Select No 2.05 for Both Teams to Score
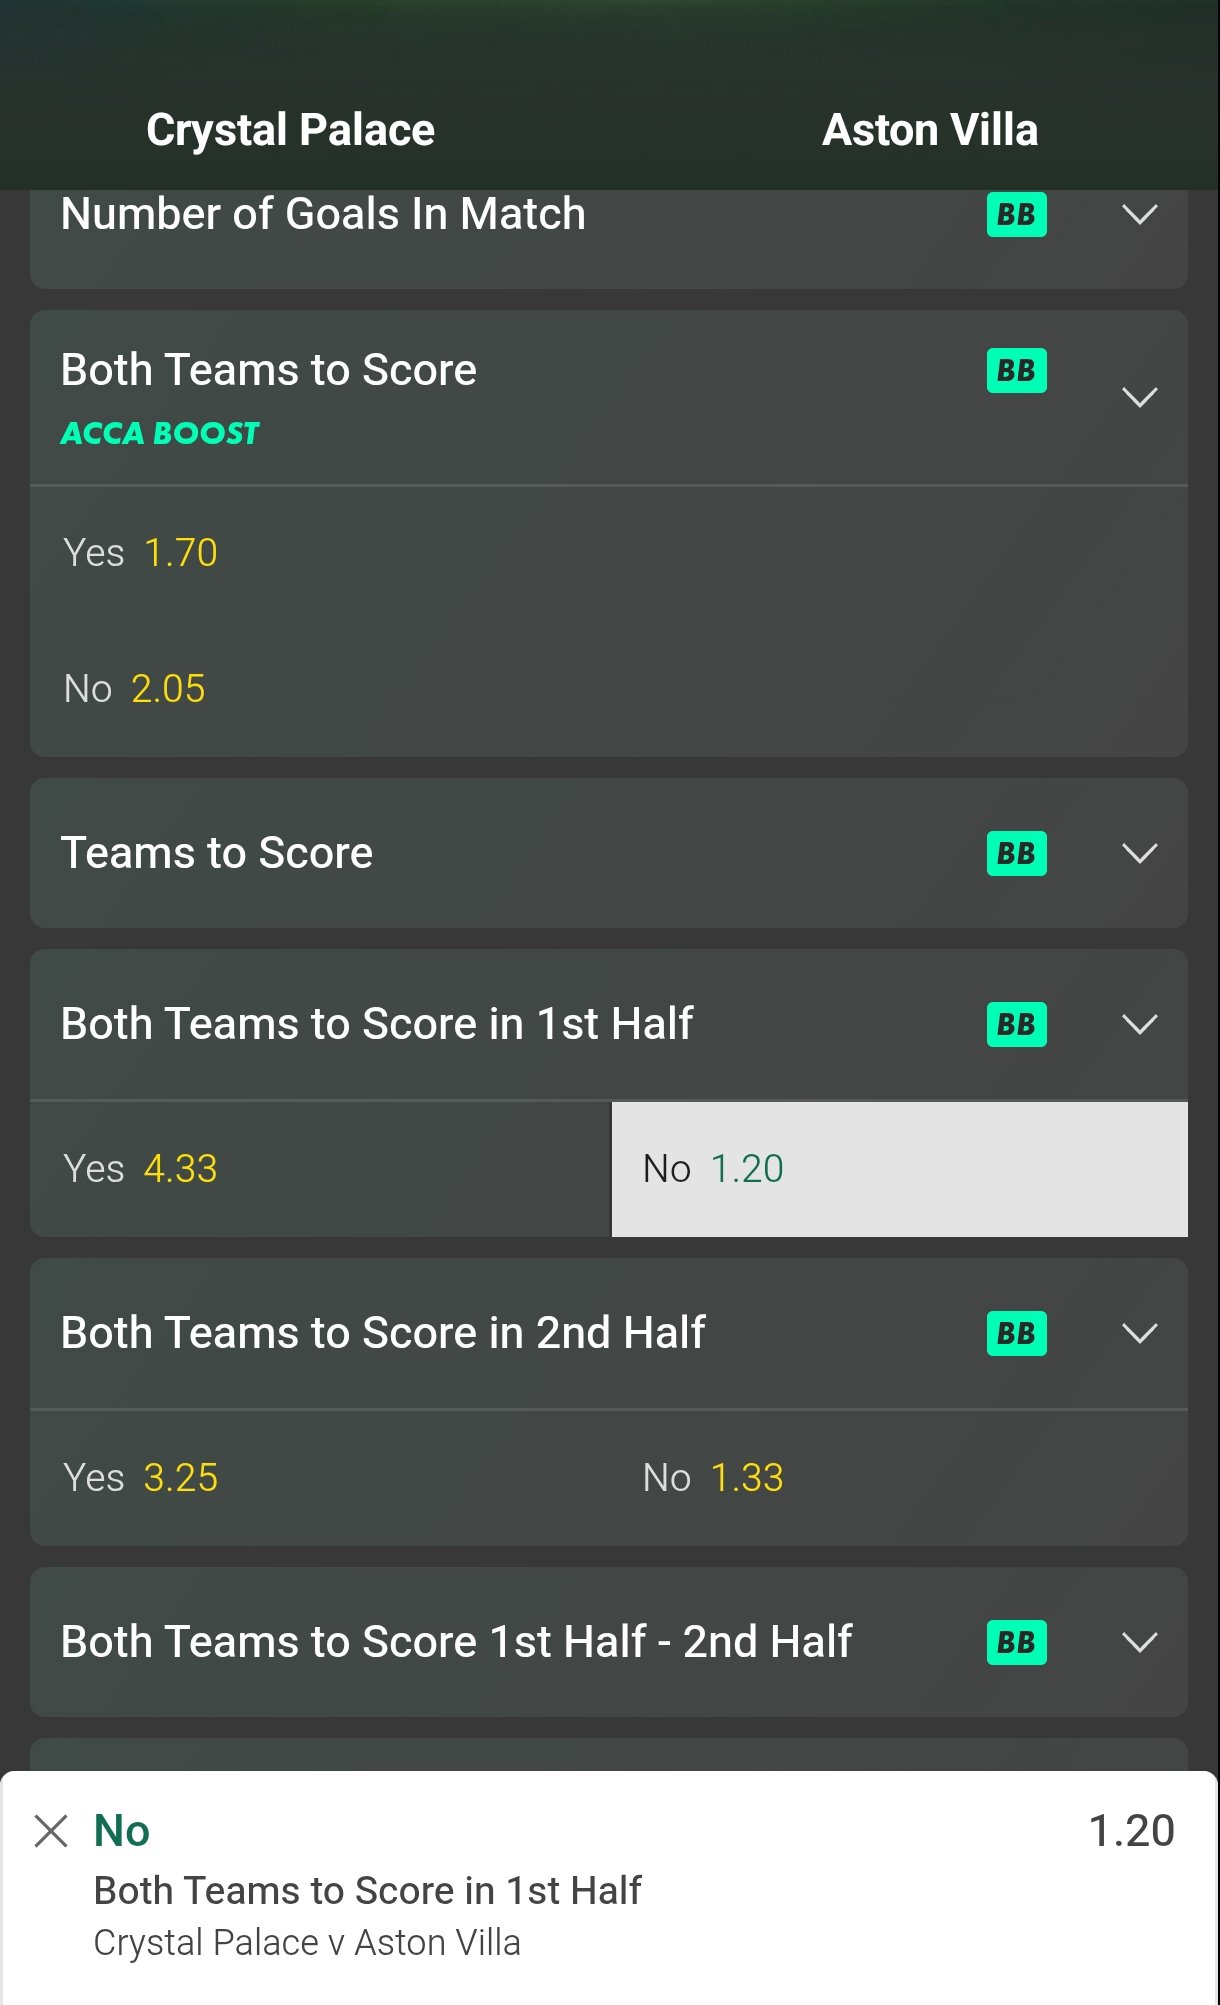1220x2005 pixels. (134, 689)
